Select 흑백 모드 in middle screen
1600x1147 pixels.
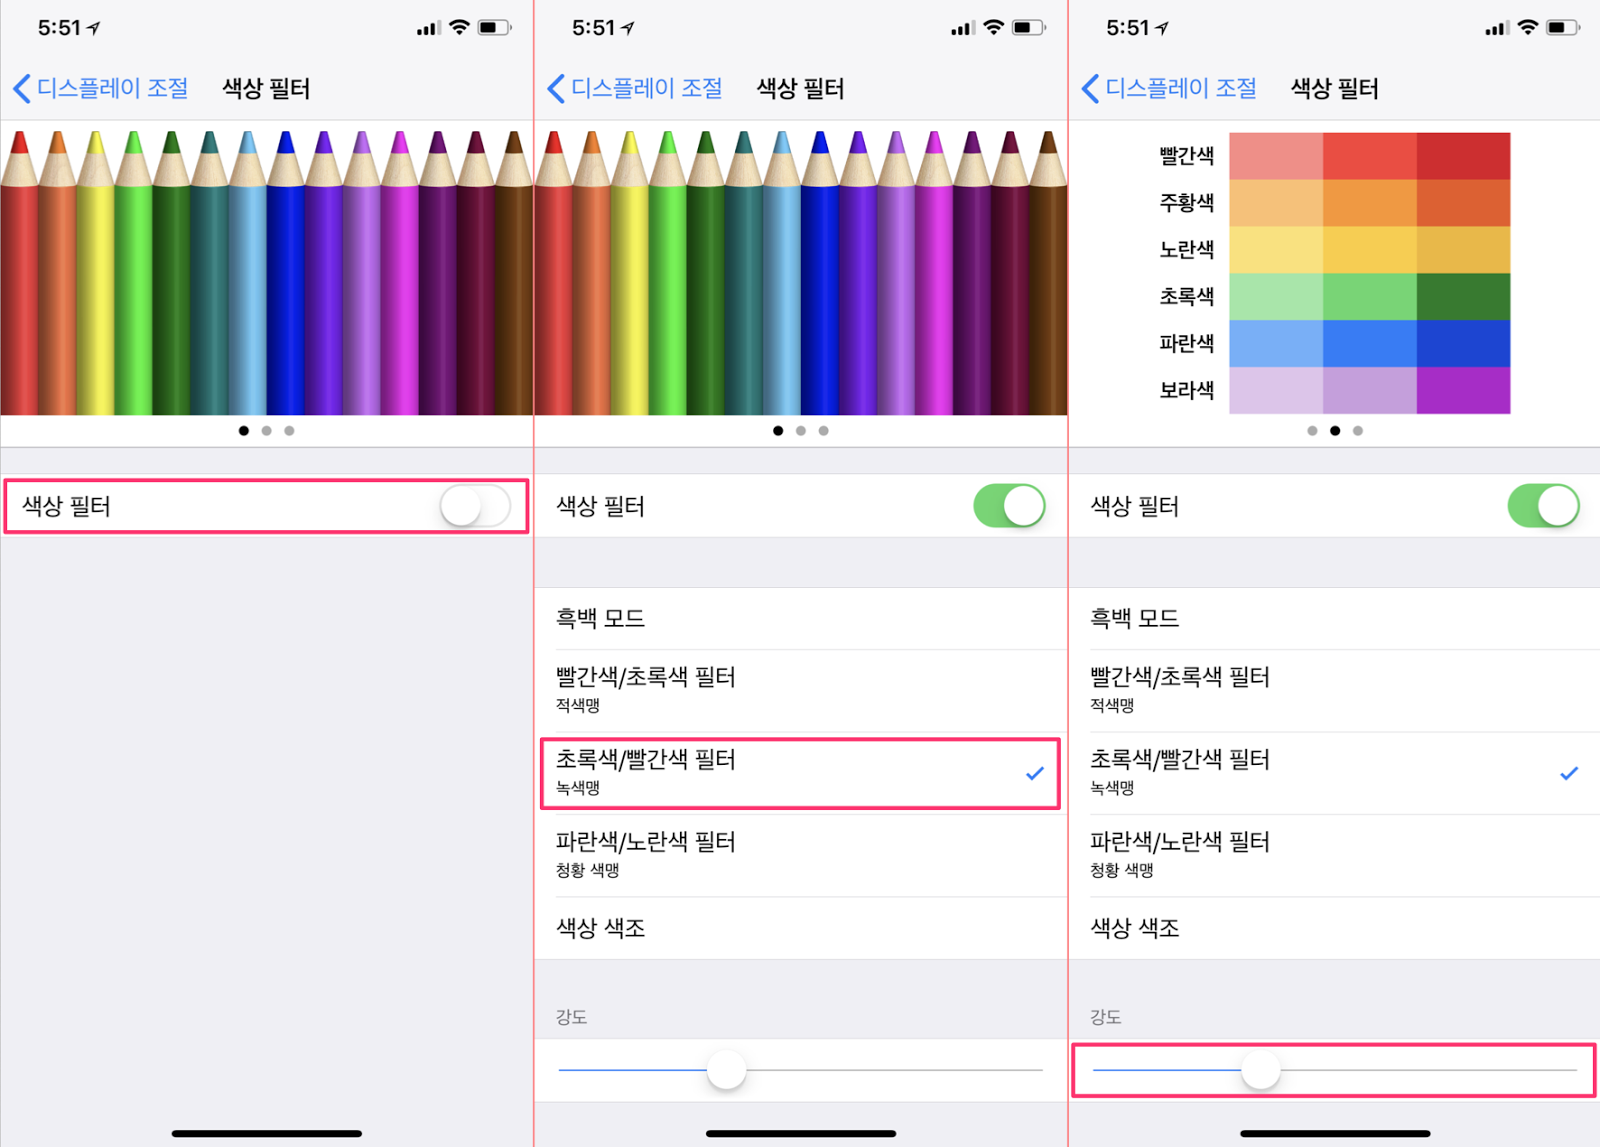click(801, 618)
